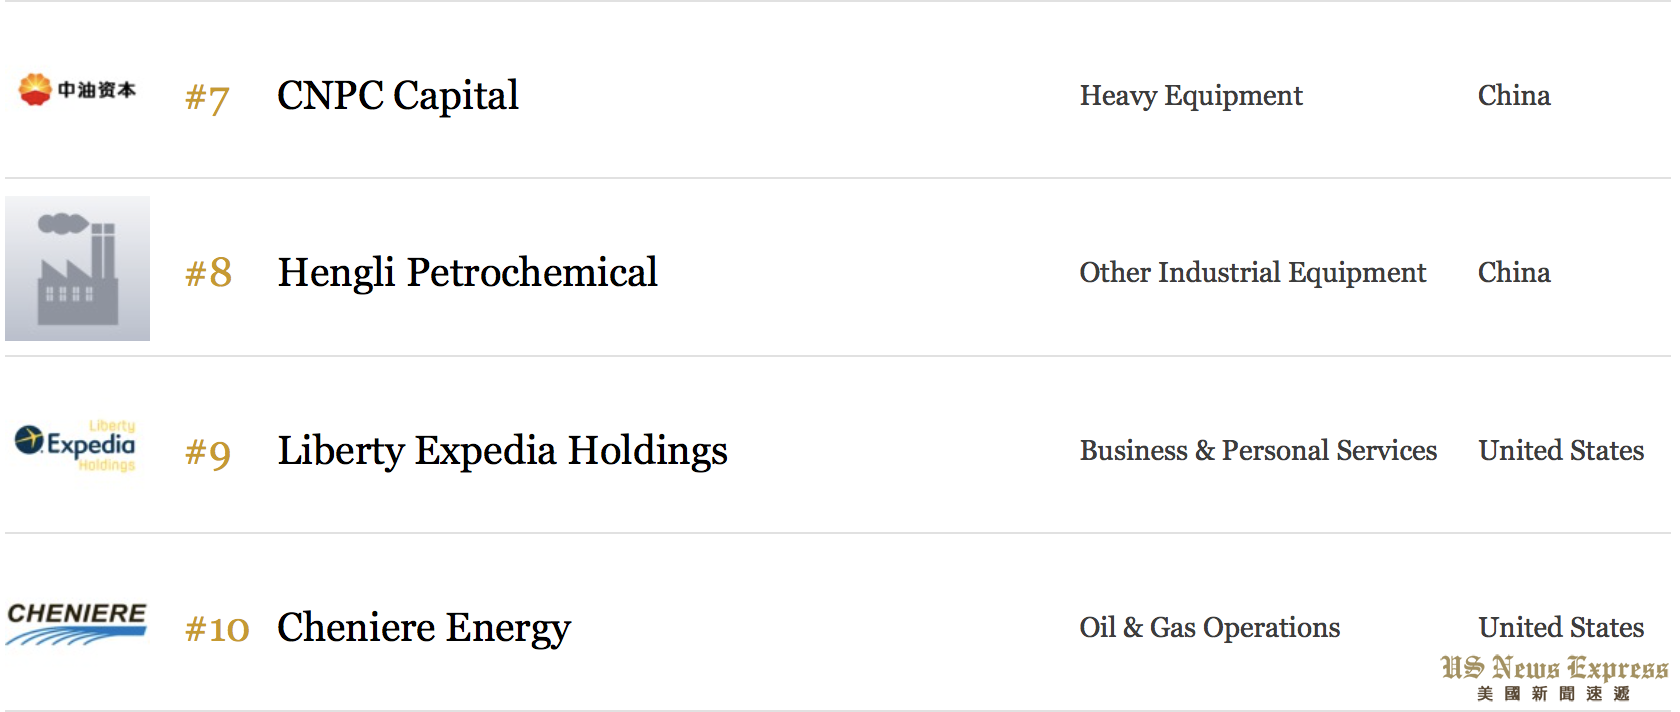Image resolution: width=1680 pixels, height=712 pixels.
Task: Select the #7 rank number
Action: 208,98
